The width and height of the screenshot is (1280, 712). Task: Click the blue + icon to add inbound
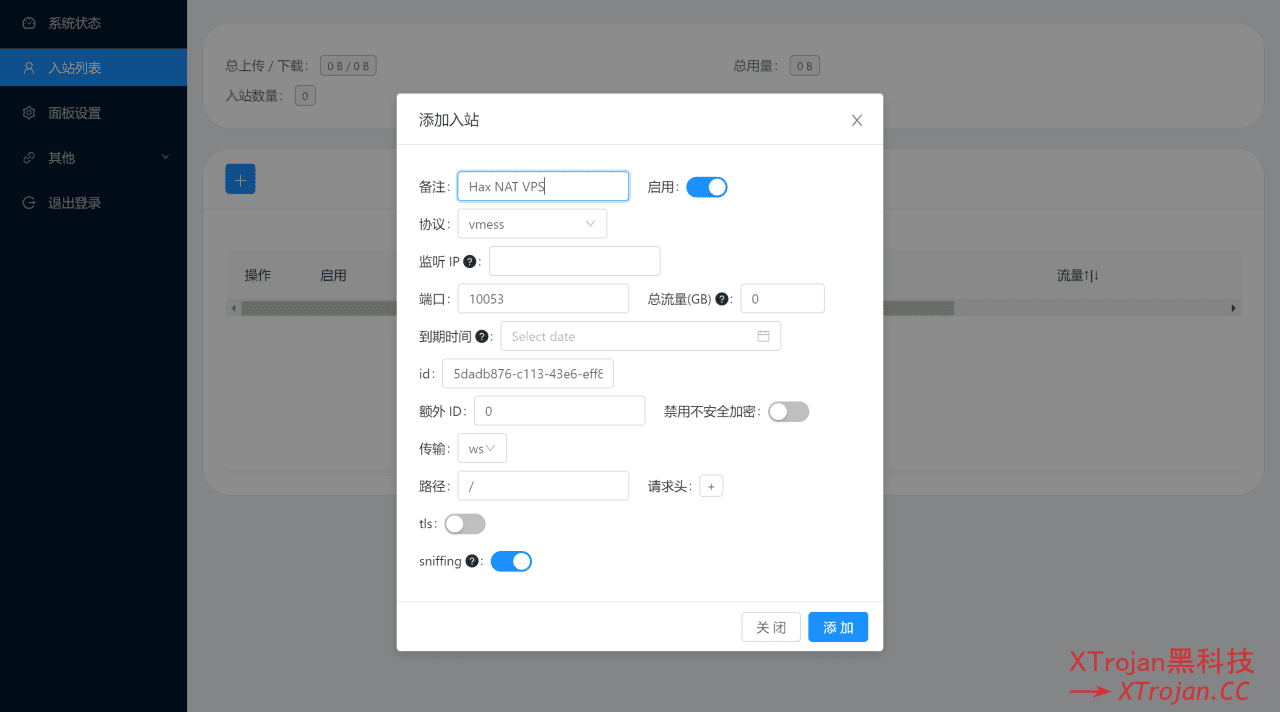coord(240,178)
